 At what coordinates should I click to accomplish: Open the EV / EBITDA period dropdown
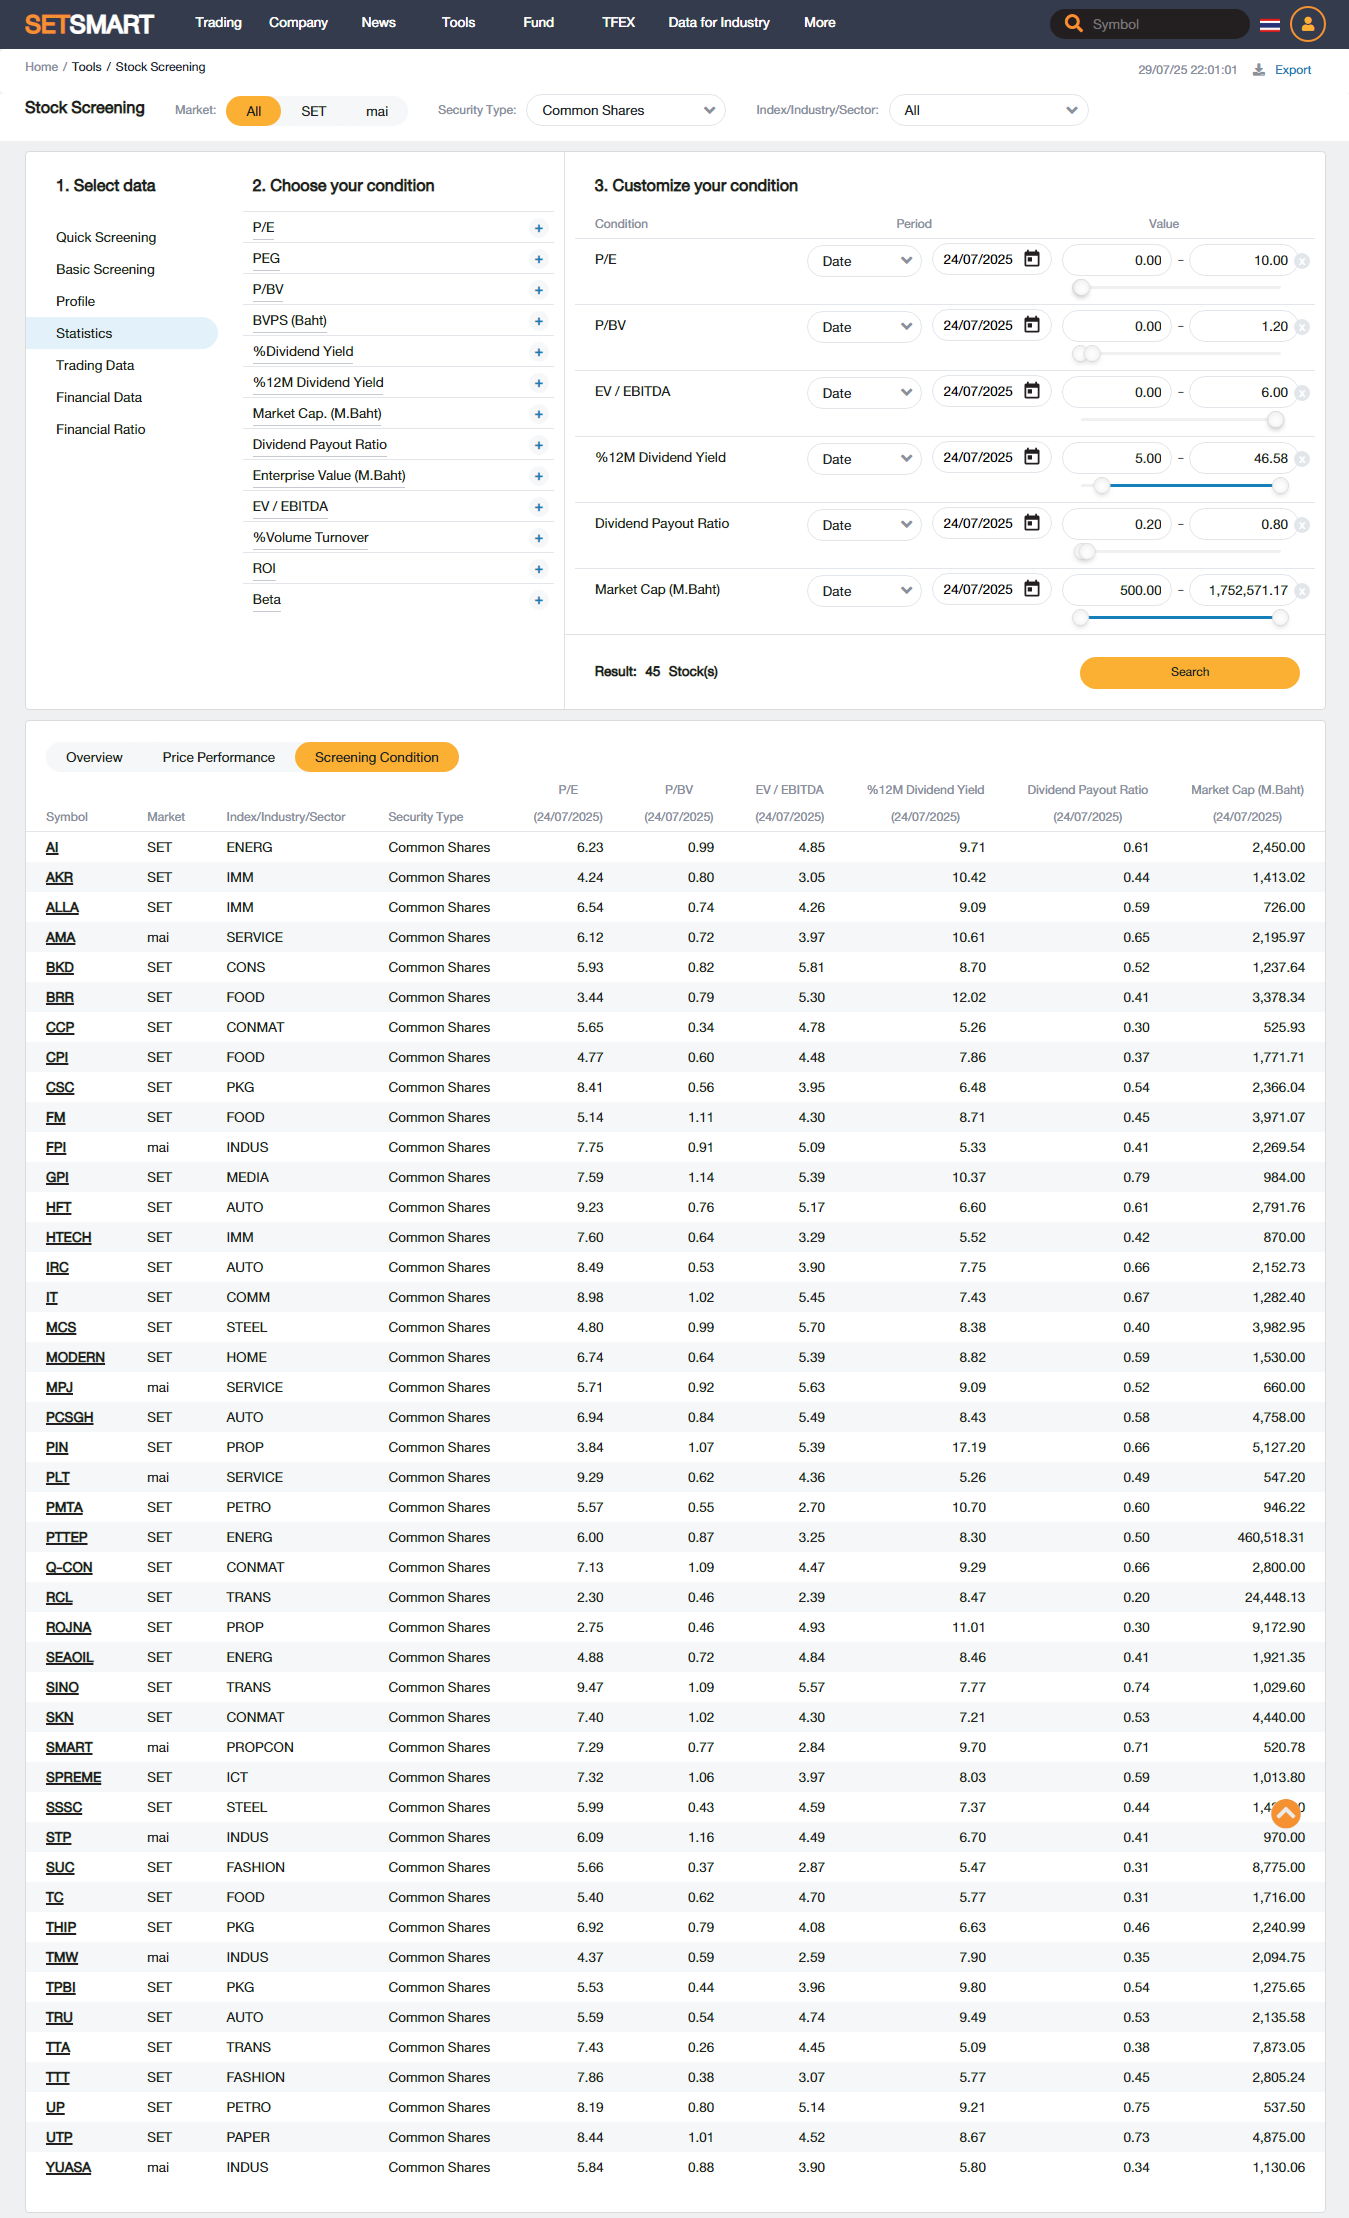(864, 393)
